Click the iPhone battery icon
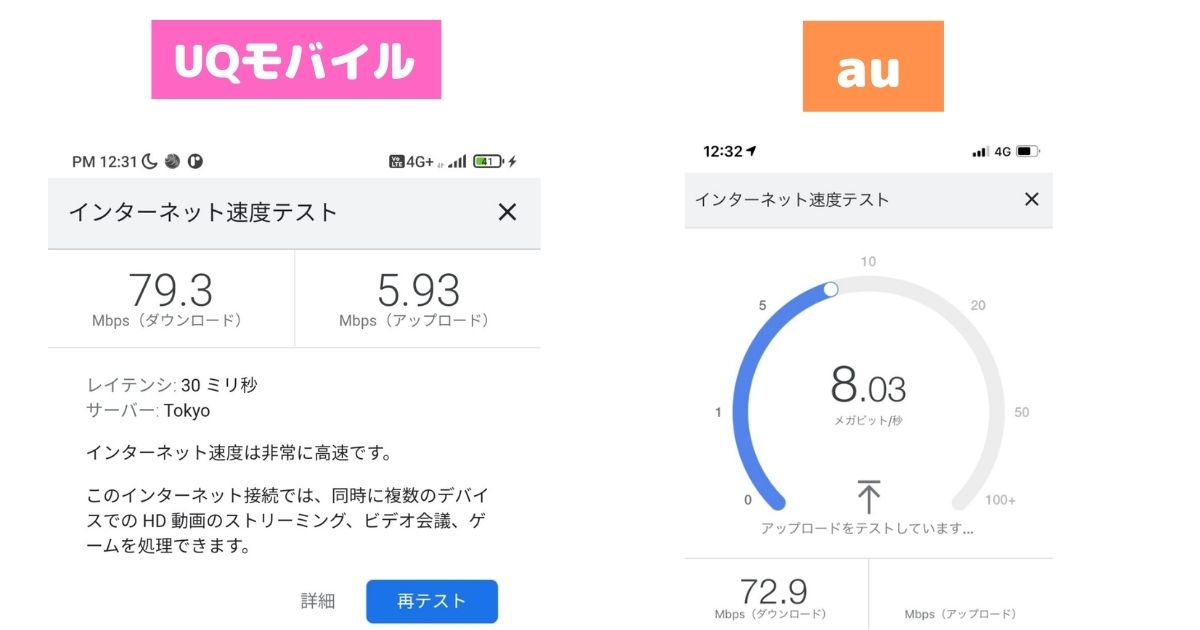 click(1028, 152)
